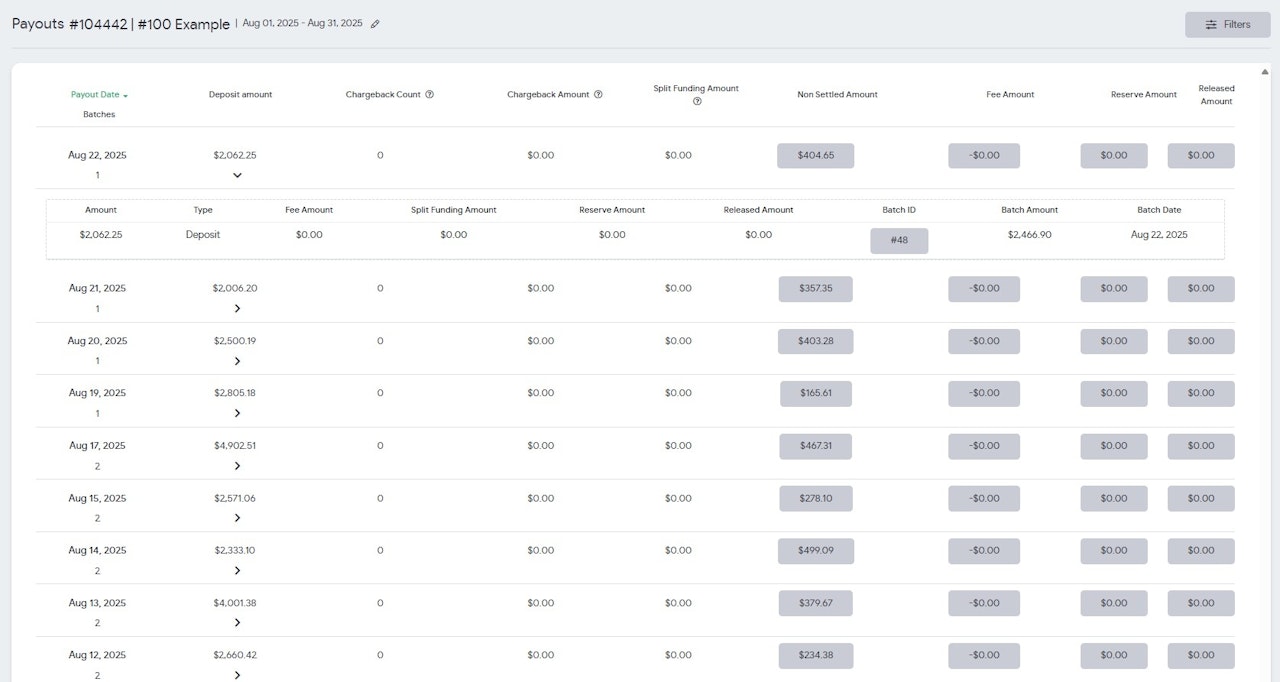1280x682 pixels.
Task: Expand the Aug 19, 2025 payout row
Action: pyautogui.click(x=237, y=413)
